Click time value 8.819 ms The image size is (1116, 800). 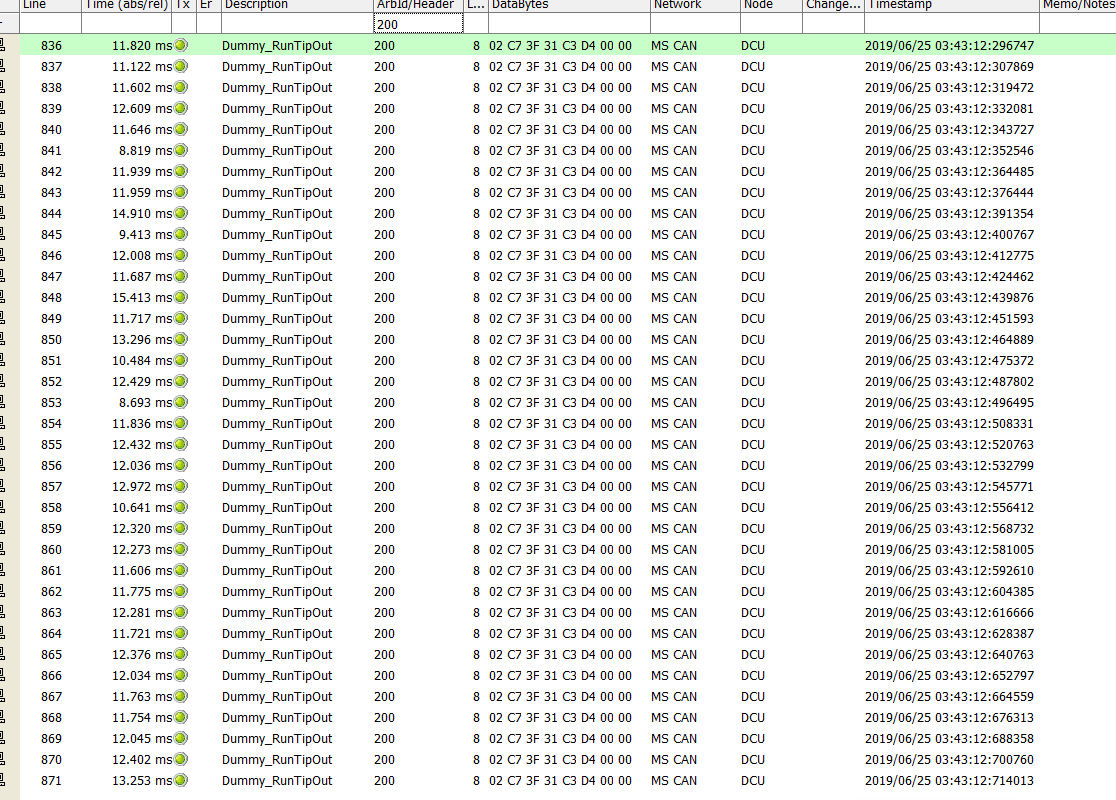(x=145, y=150)
